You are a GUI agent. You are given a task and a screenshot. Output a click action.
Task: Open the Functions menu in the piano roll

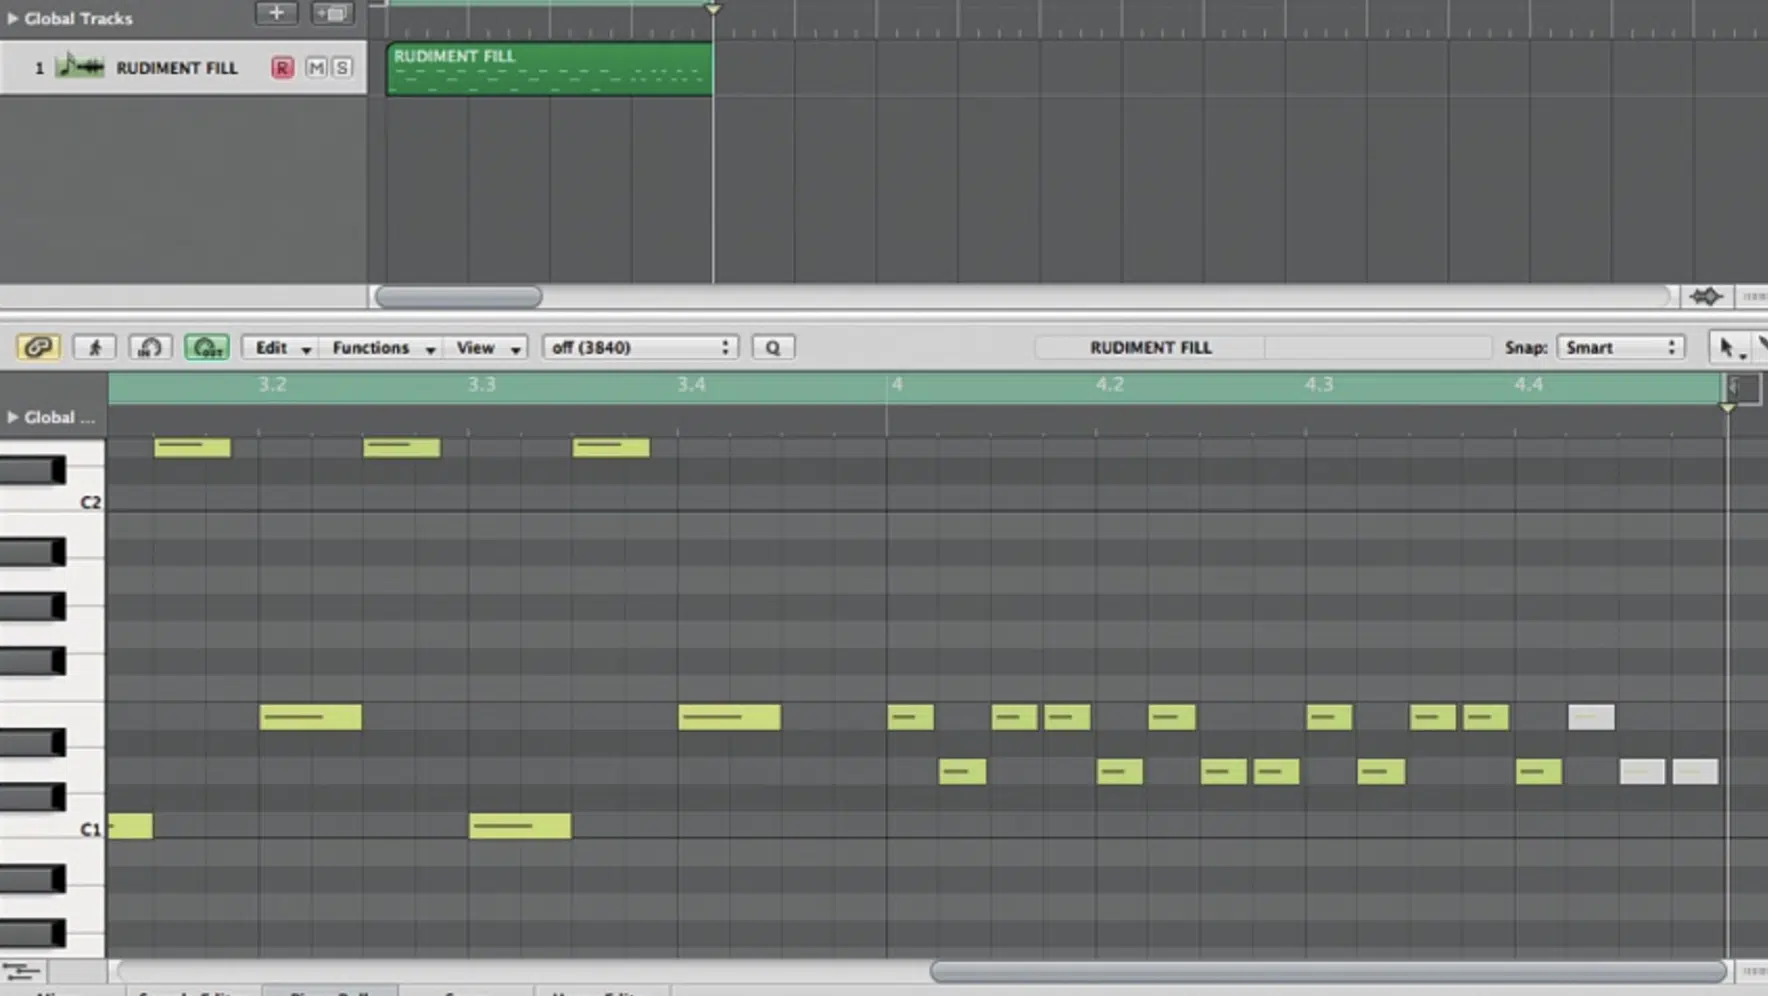pos(383,347)
